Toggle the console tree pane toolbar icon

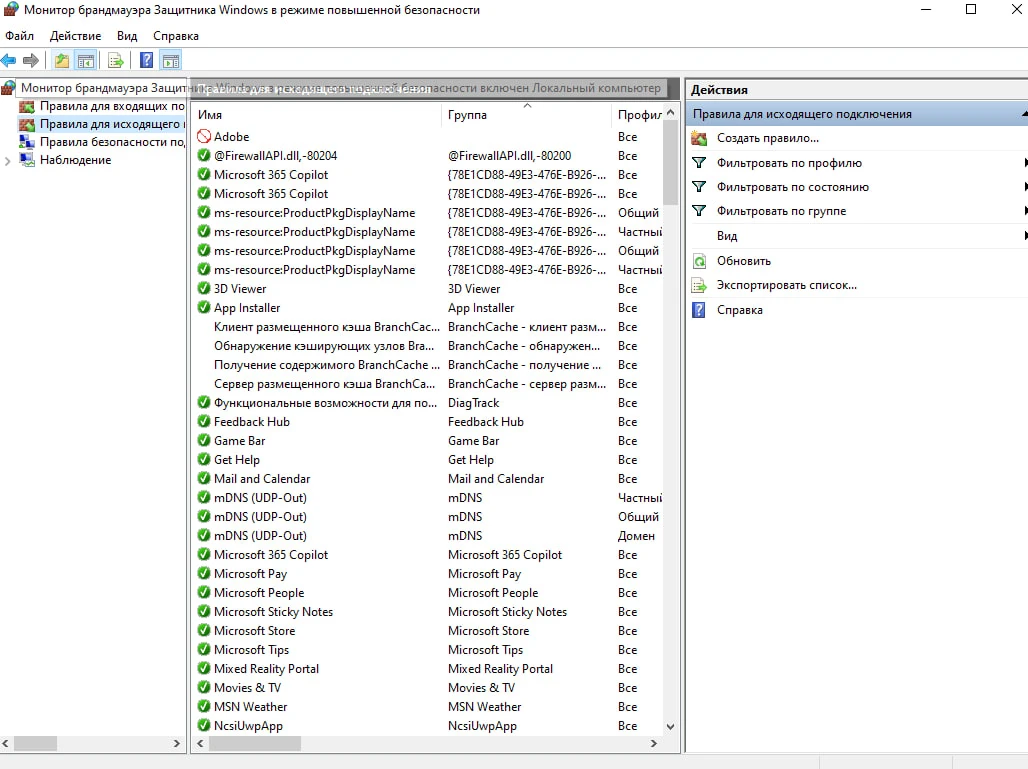86,61
